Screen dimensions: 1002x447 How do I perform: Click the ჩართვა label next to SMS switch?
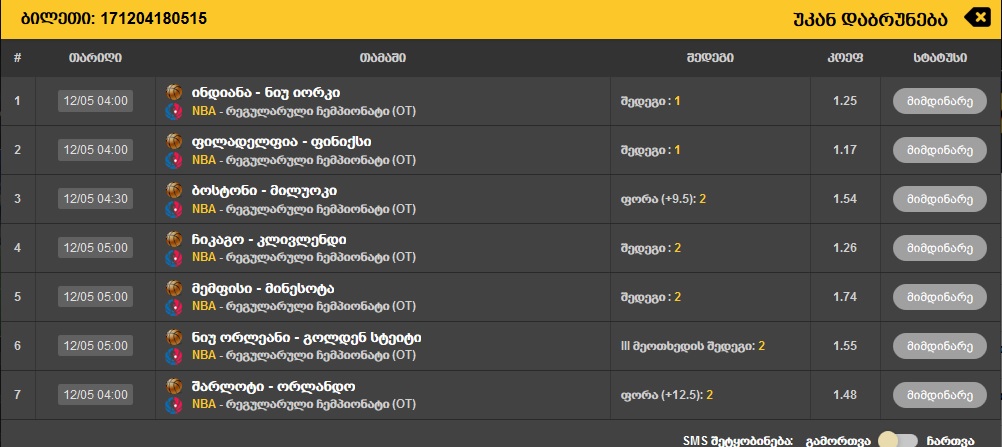point(950,440)
